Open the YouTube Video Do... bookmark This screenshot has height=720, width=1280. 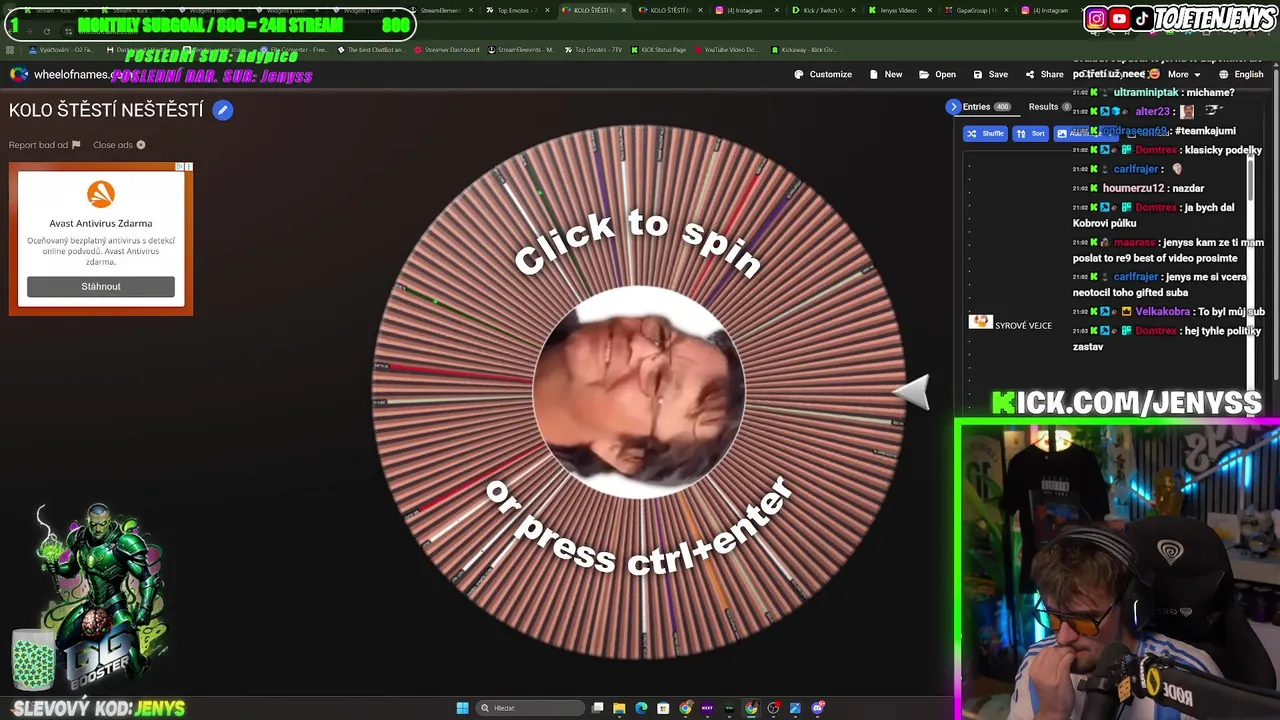pyautogui.click(x=725, y=49)
